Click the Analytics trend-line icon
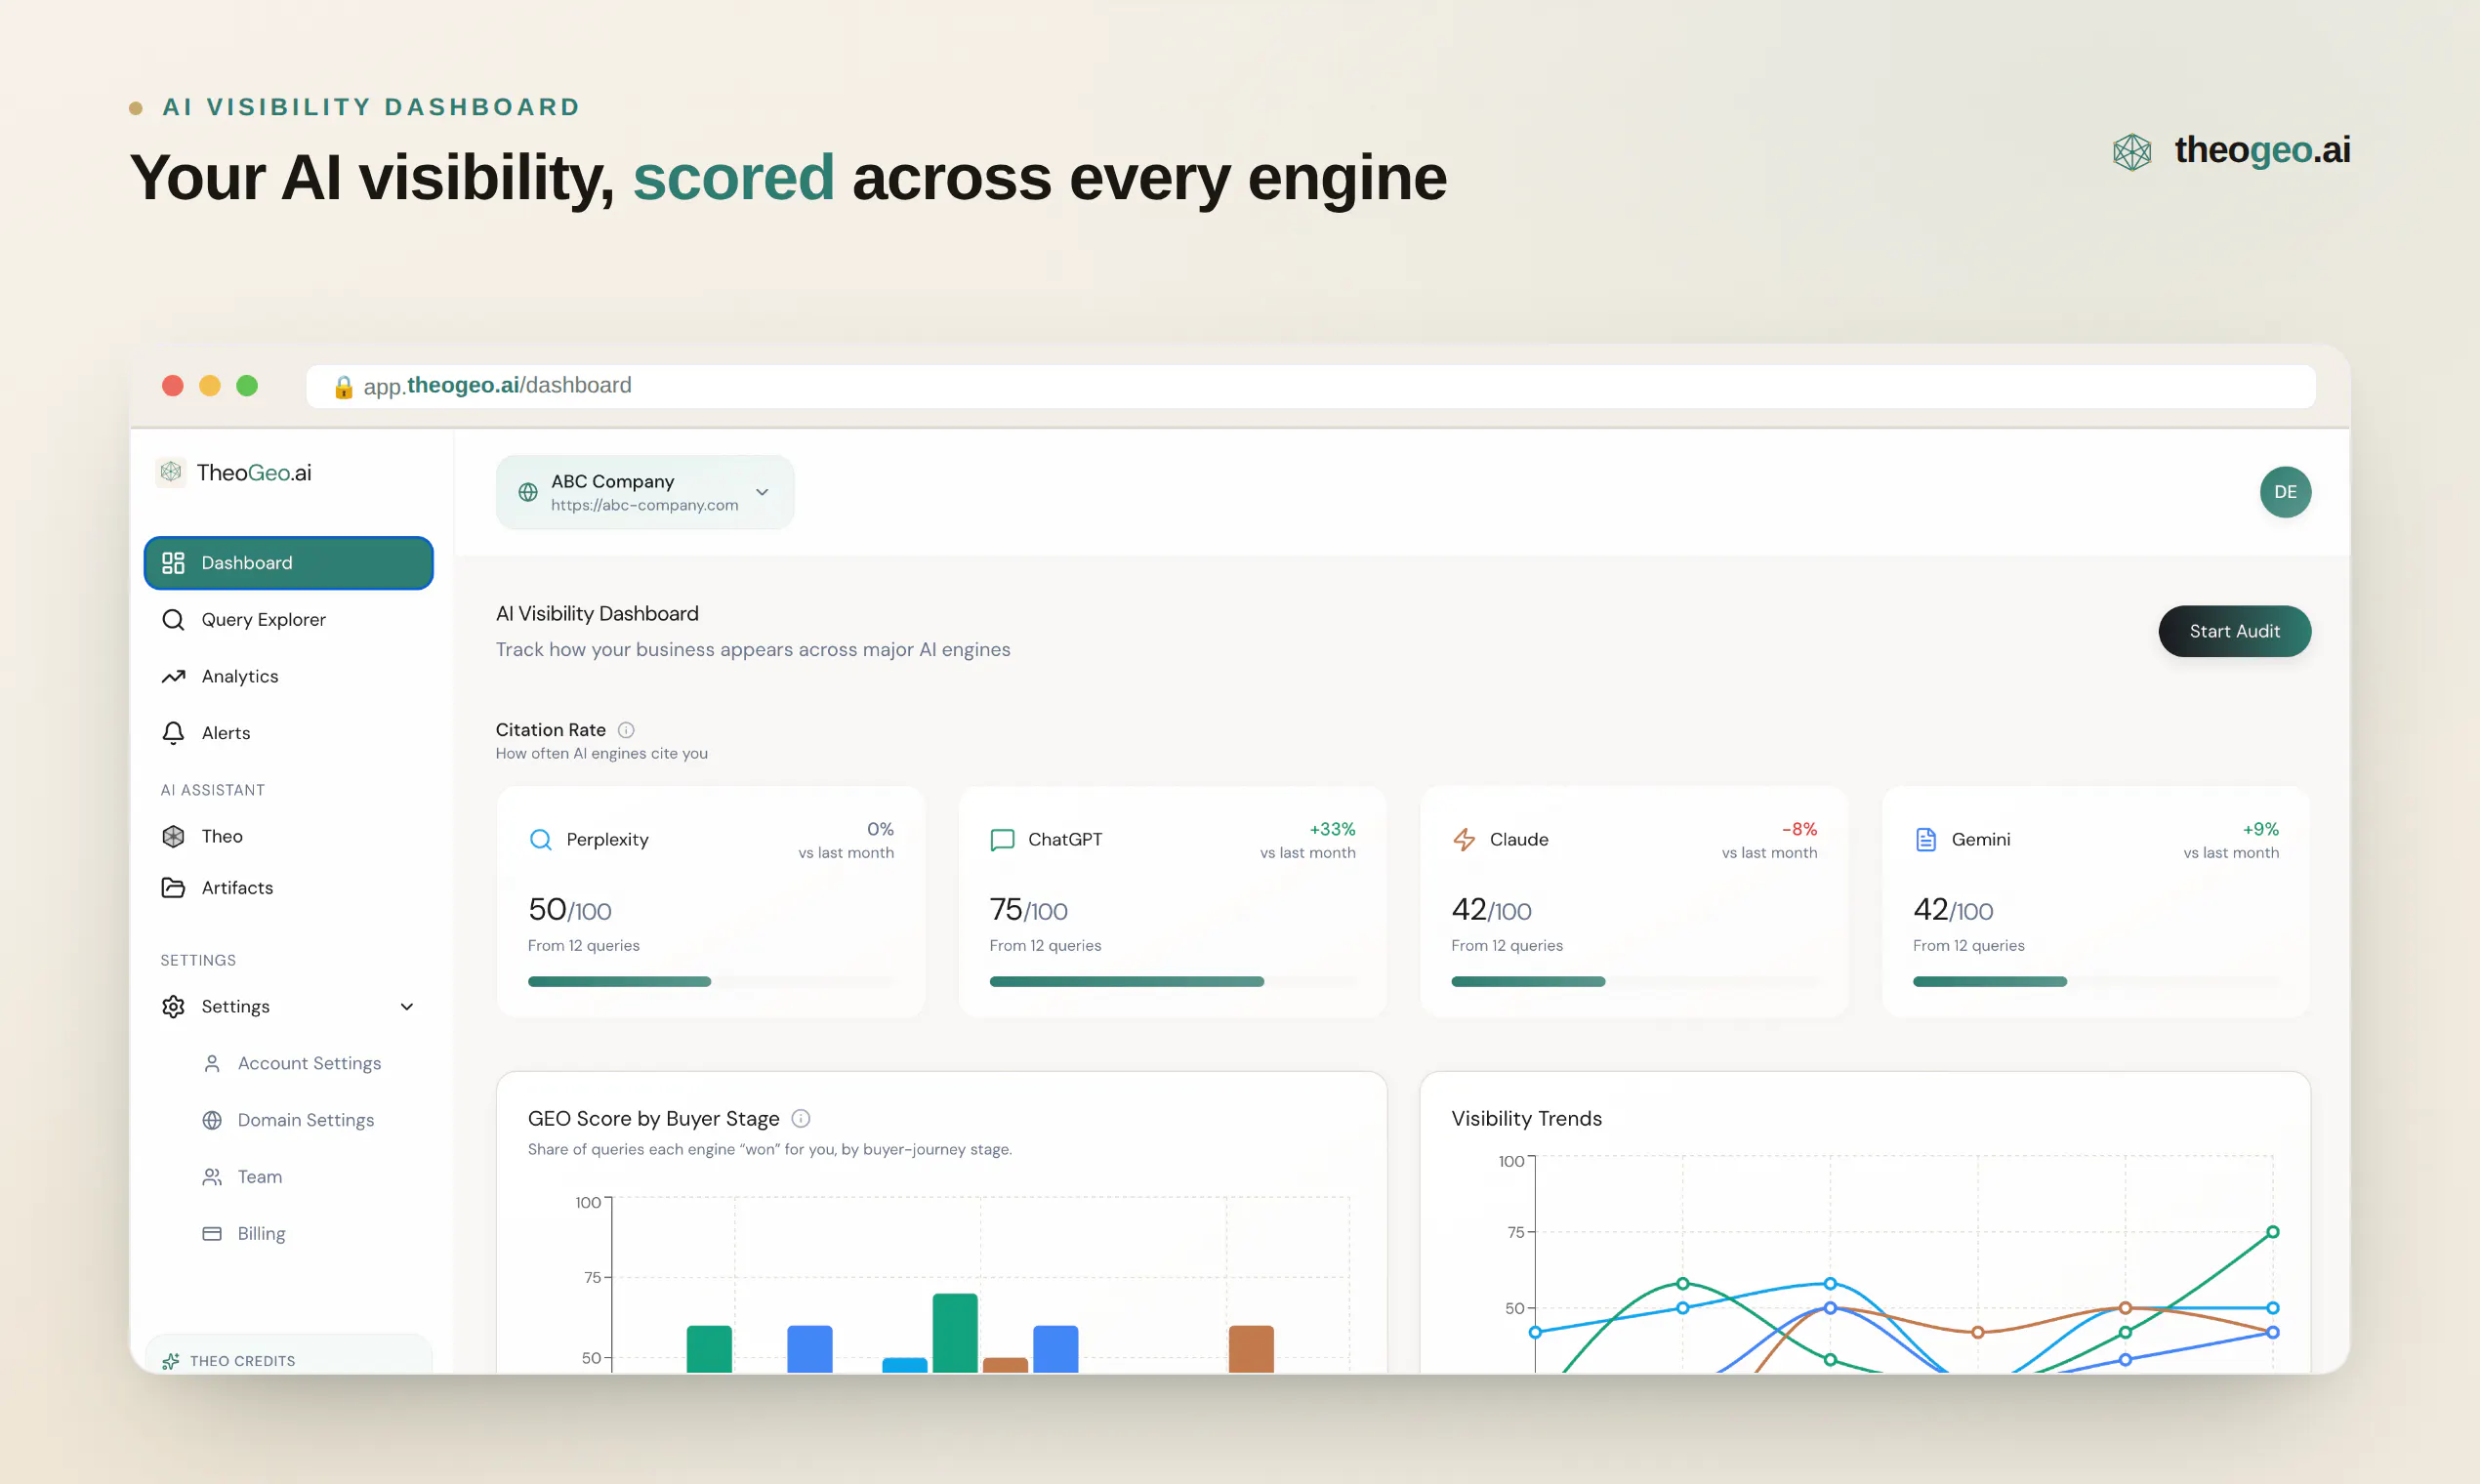The image size is (2480, 1484). (x=173, y=677)
